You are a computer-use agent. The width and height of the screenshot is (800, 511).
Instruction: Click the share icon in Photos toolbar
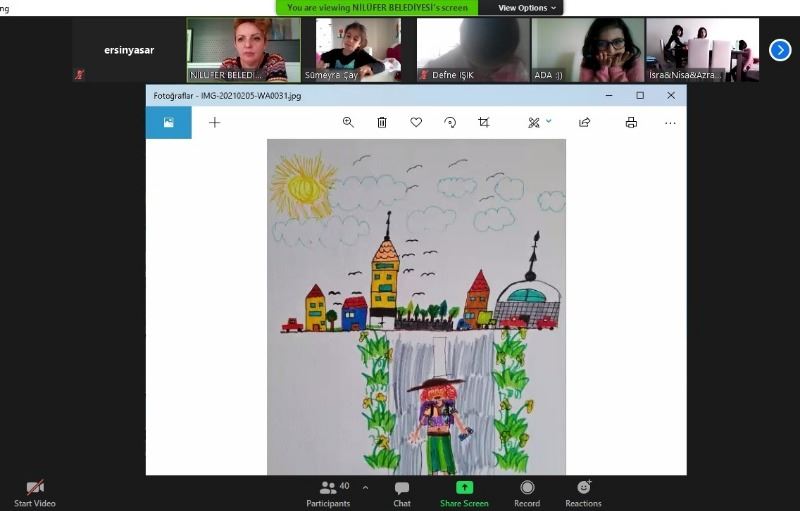[x=585, y=122]
